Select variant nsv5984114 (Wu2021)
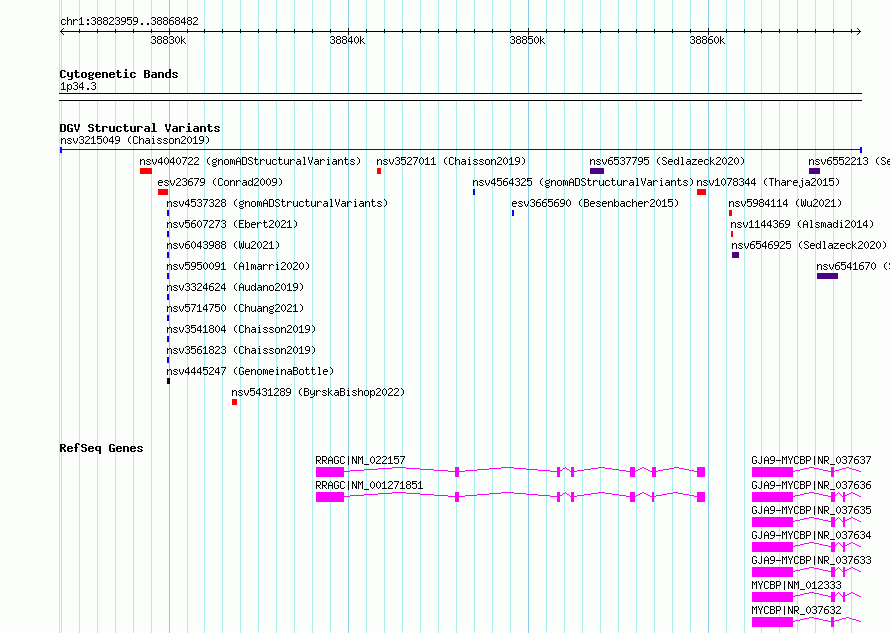 pyautogui.click(x=785, y=203)
